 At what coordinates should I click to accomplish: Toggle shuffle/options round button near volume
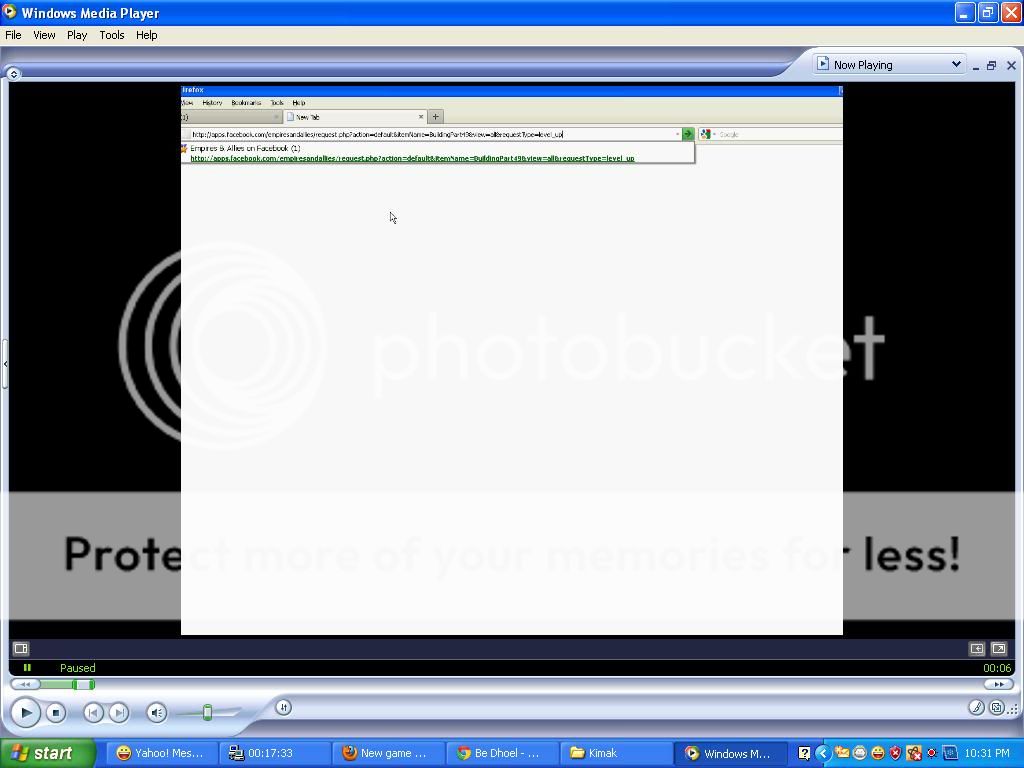[283, 707]
